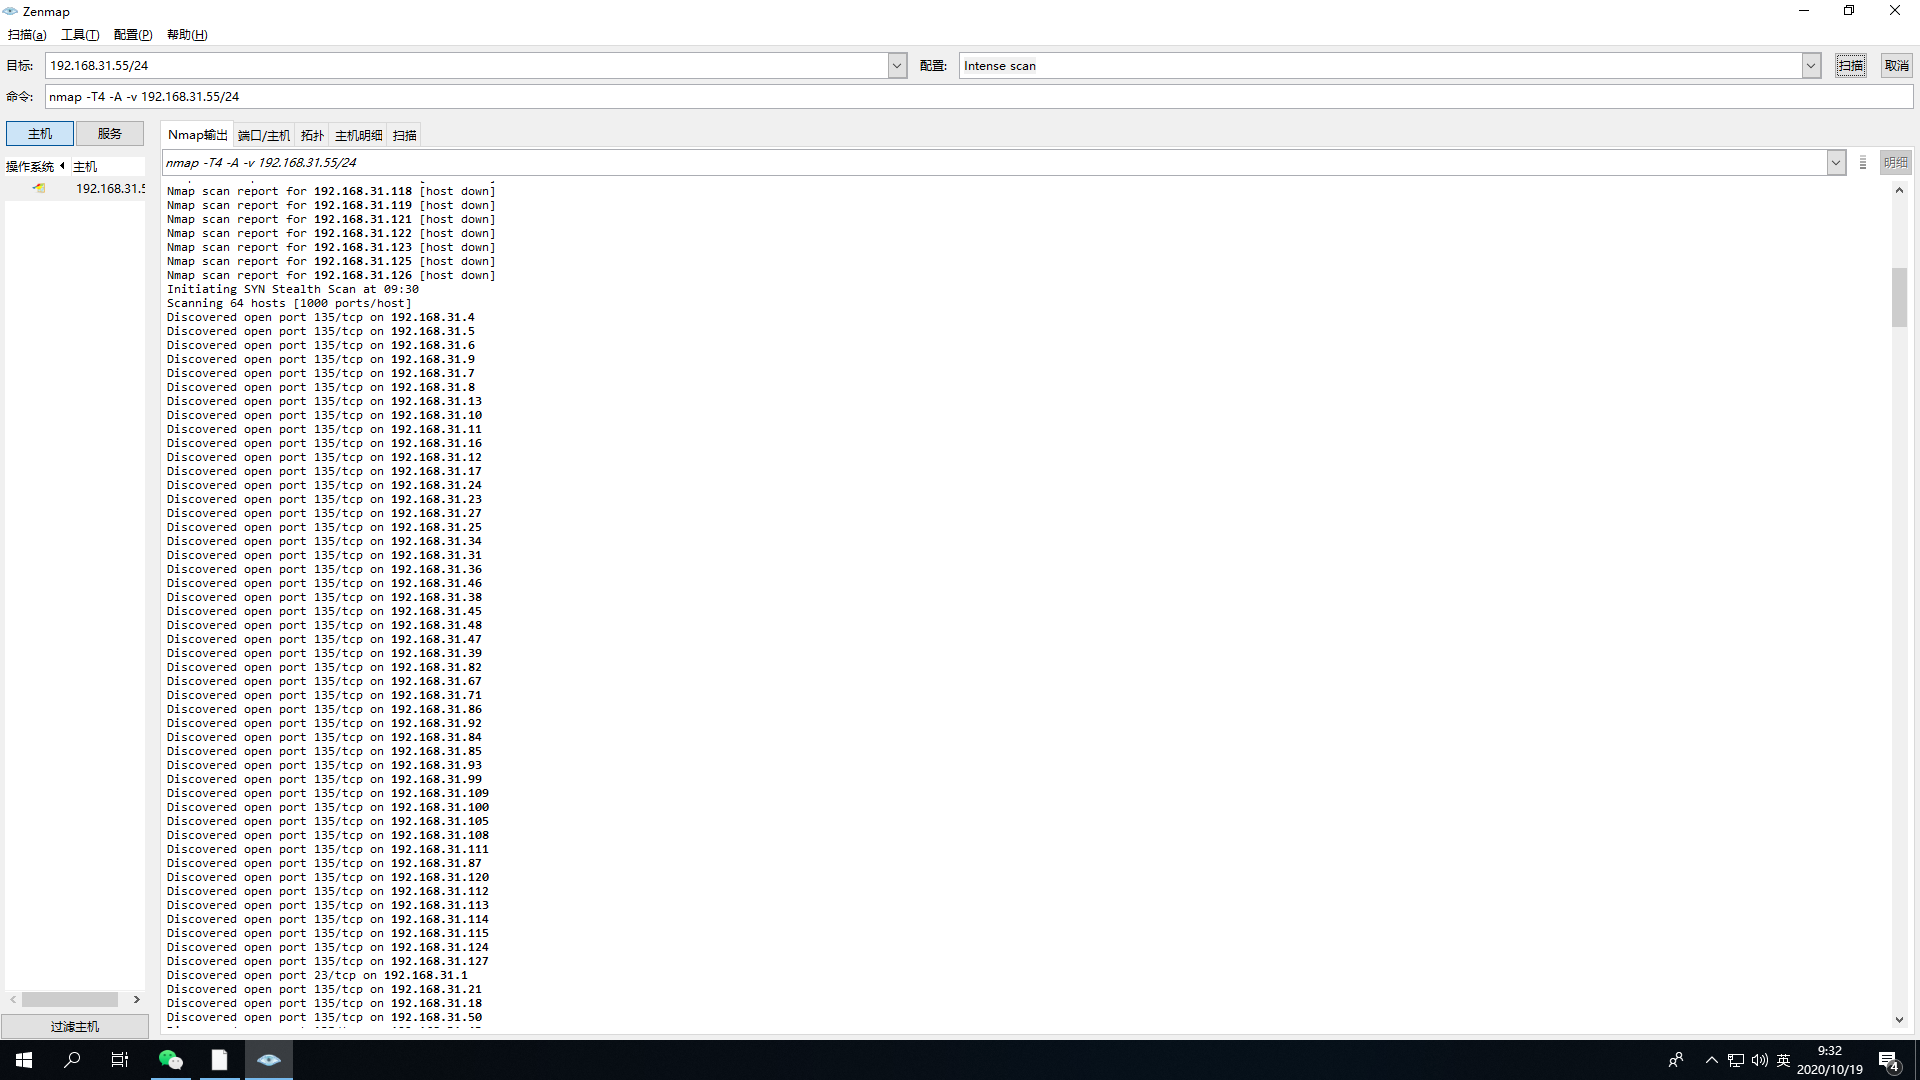Open WeChat from the taskbar
1920x1080 pixels.
pos(171,1060)
